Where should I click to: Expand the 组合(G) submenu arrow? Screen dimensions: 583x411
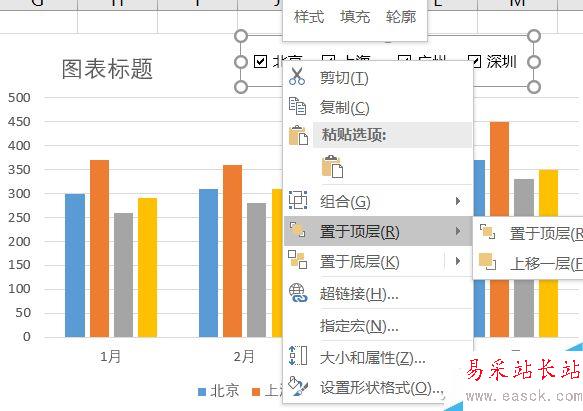(x=458, y=201)
